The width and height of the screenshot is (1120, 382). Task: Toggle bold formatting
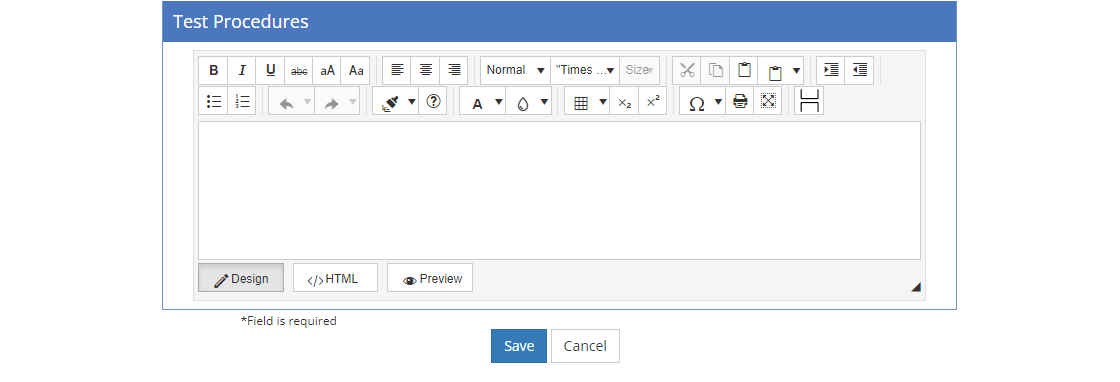click(213, 71)
